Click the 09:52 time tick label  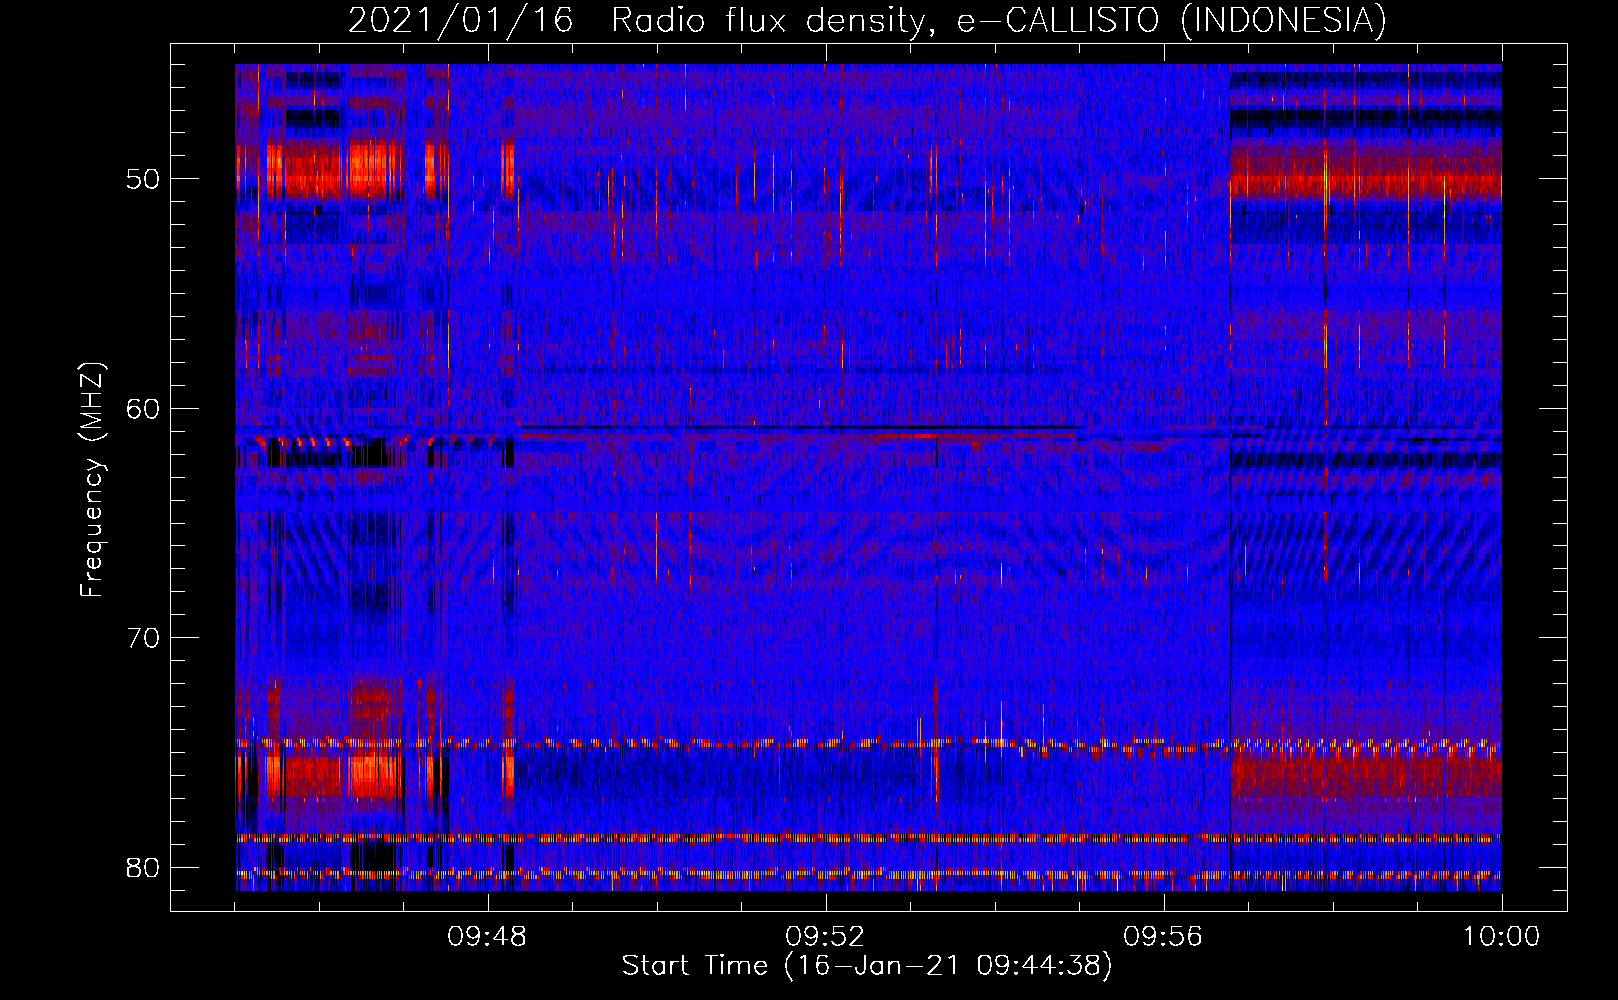(x=825, y=937)
